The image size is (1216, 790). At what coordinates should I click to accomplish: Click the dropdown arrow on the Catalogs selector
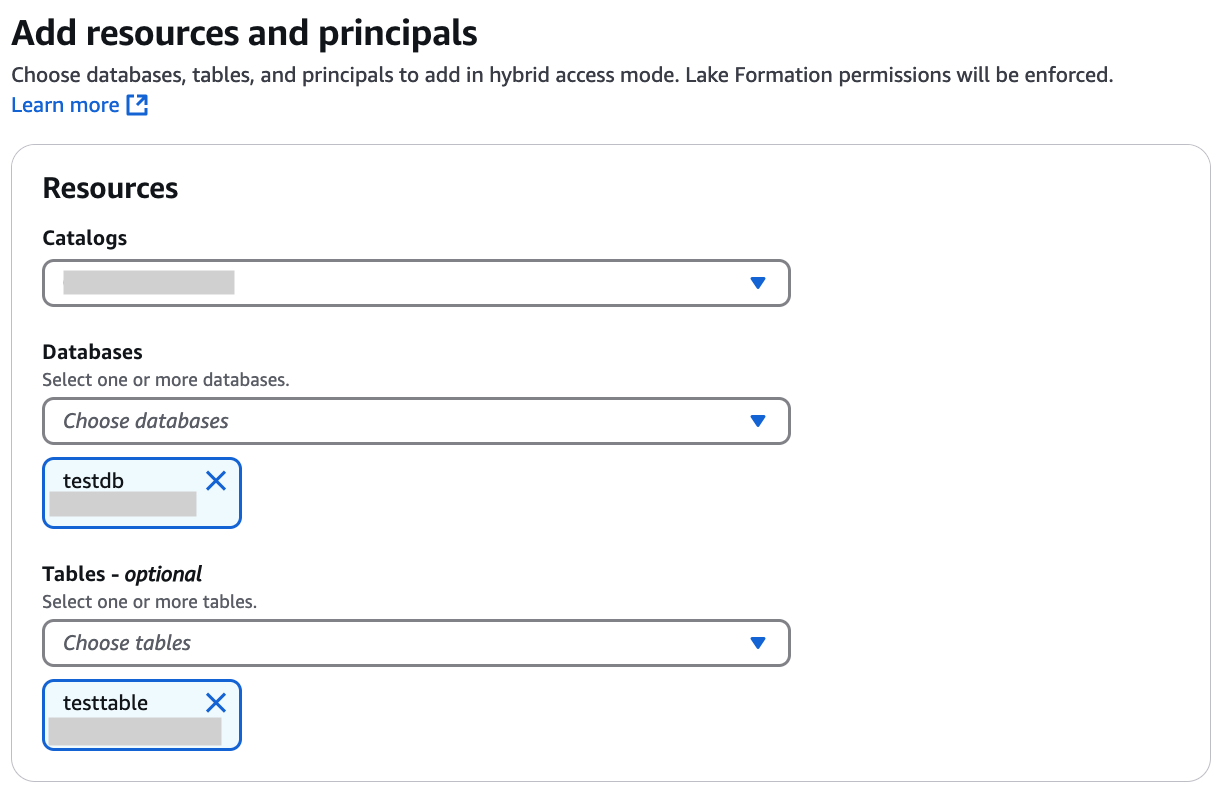tap(758, 283)
